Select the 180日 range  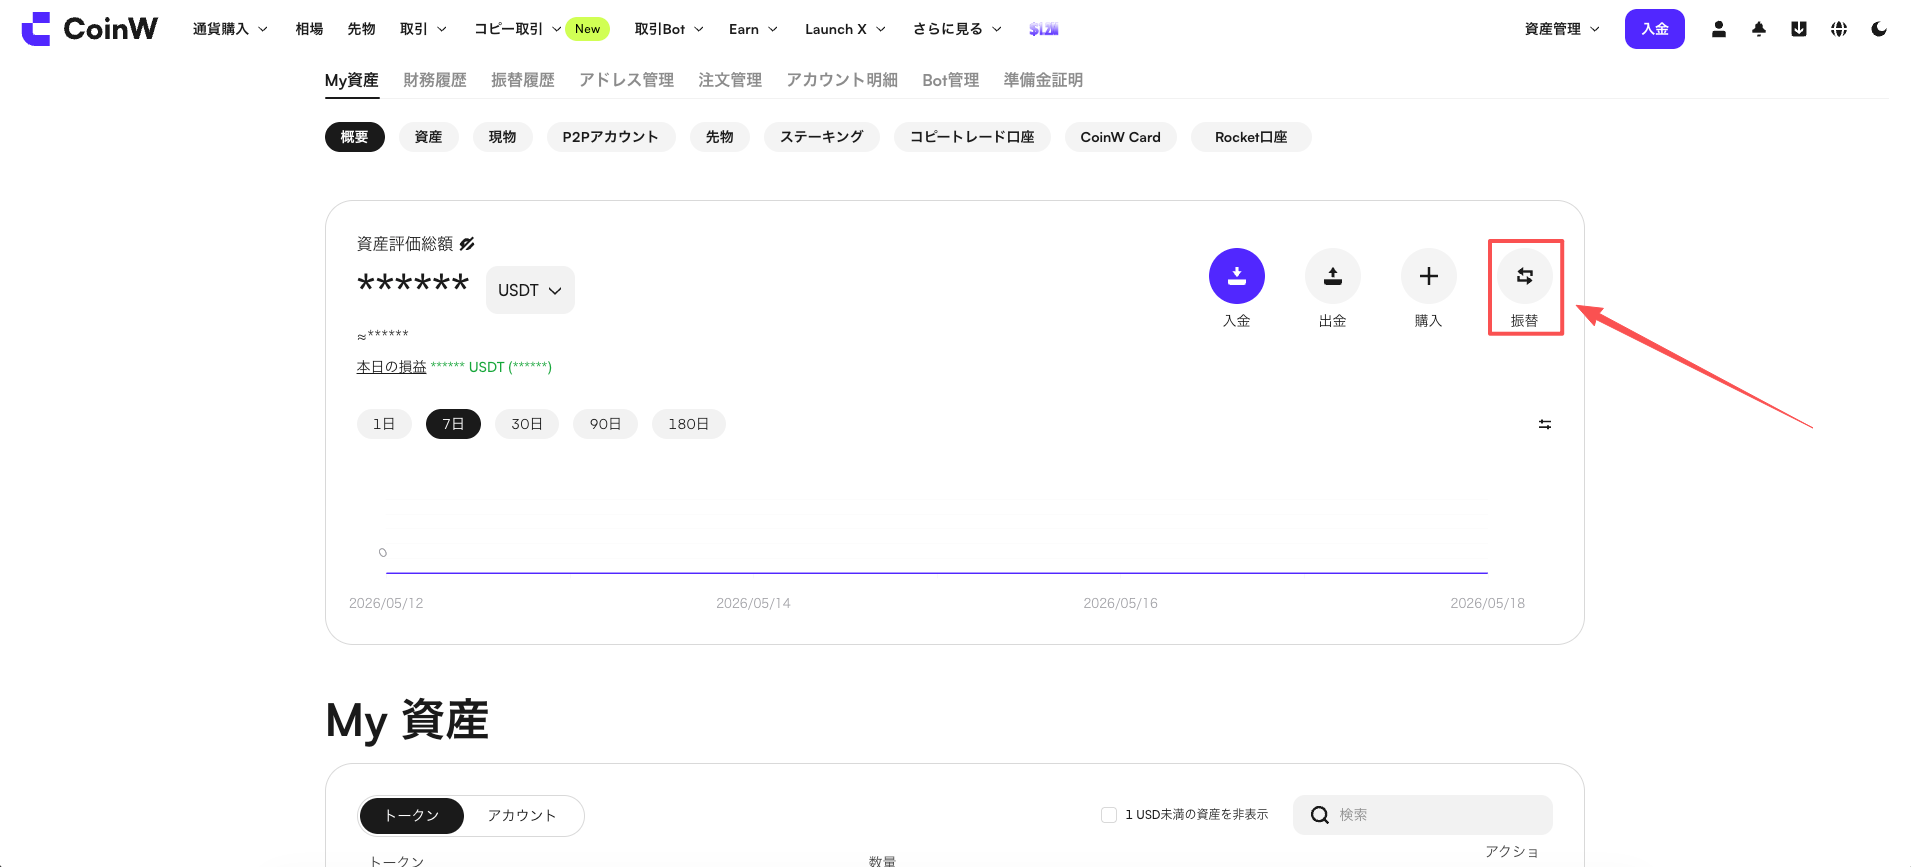[689, 424]
